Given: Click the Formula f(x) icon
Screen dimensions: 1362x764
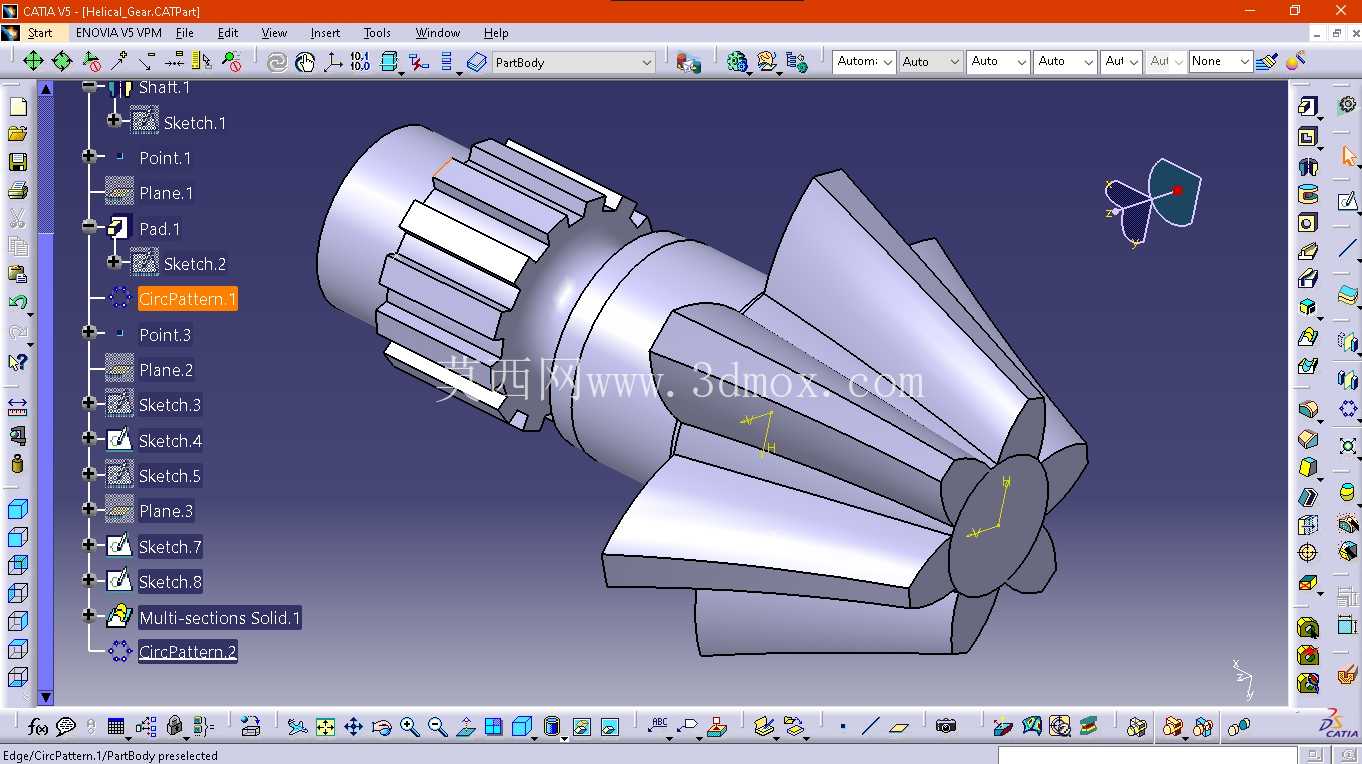Looking at the screenshot, I should click(x=38, y=727).
